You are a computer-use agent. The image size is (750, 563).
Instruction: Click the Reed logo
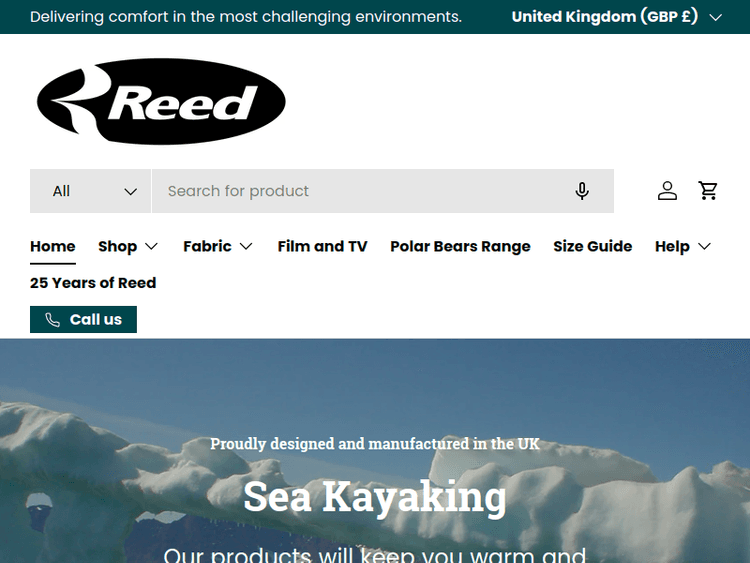(x=161, y=101)
